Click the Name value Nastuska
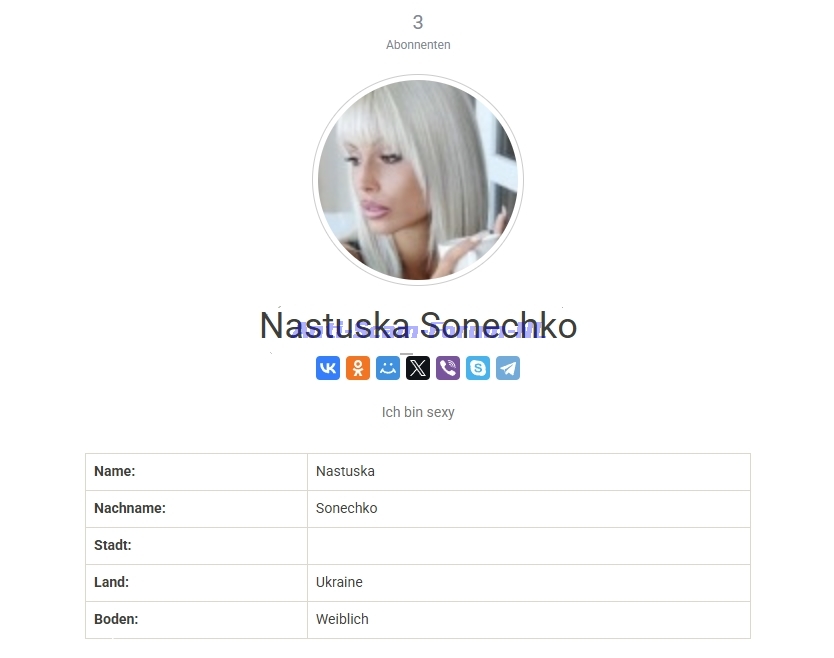The height and width of the screenshot is (658, 834). click(x=345, y=471)
